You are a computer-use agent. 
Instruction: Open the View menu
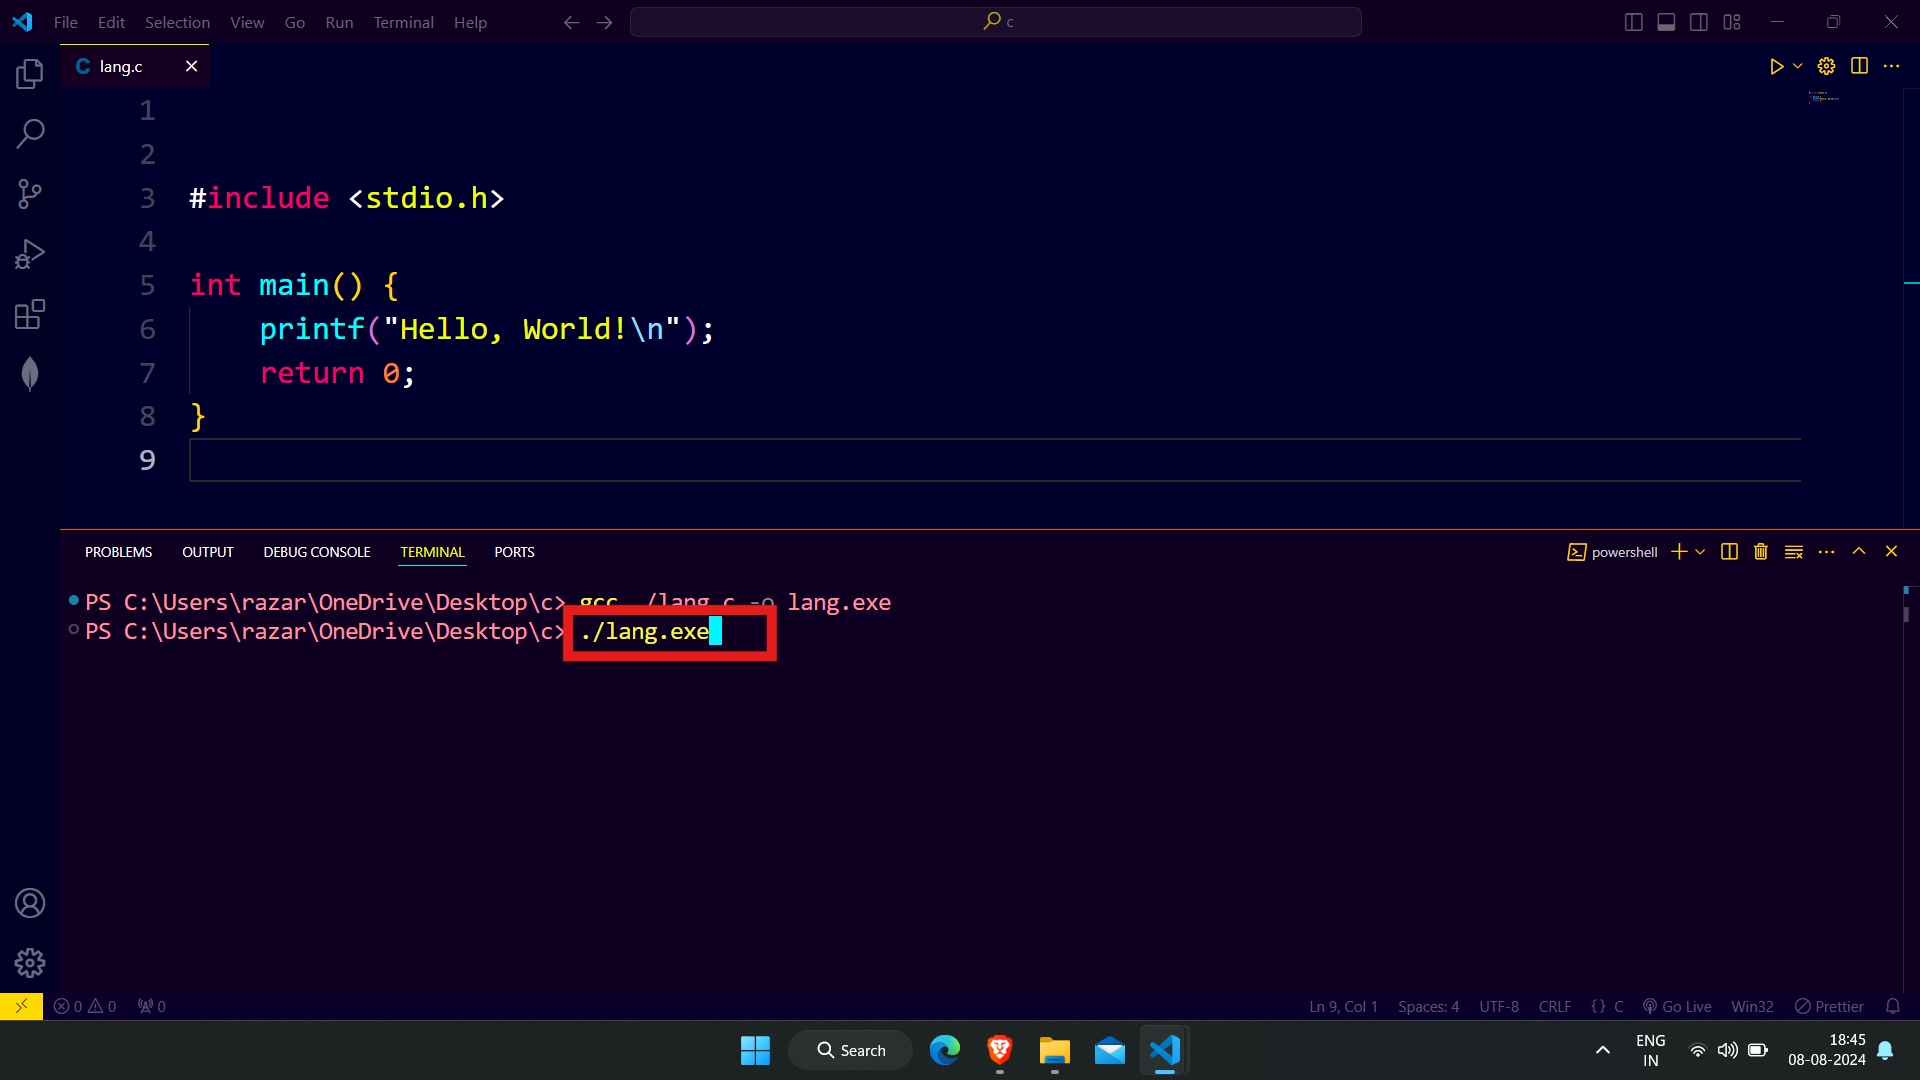tap(247, 22)
